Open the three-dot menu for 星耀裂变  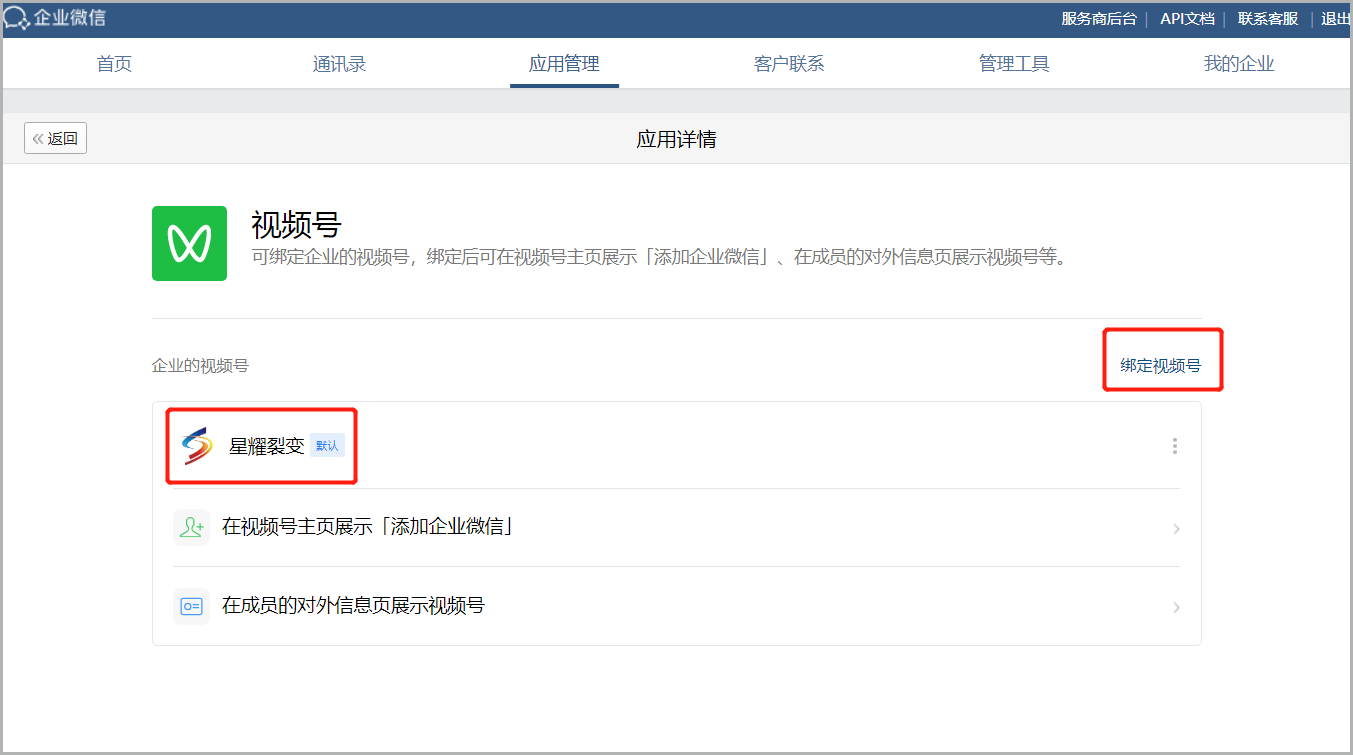(1175, 446)
